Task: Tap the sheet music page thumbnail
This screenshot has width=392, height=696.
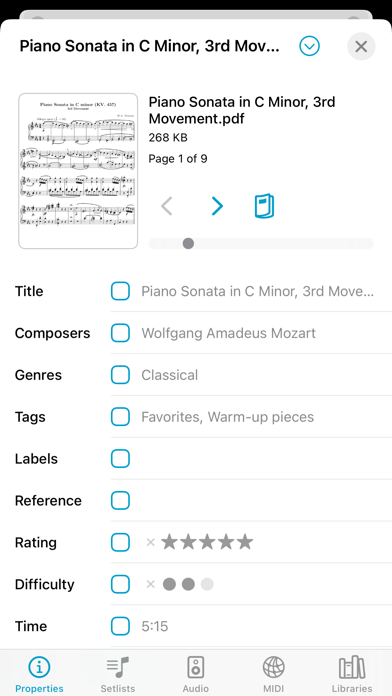Action: click(x=78, y=171)
